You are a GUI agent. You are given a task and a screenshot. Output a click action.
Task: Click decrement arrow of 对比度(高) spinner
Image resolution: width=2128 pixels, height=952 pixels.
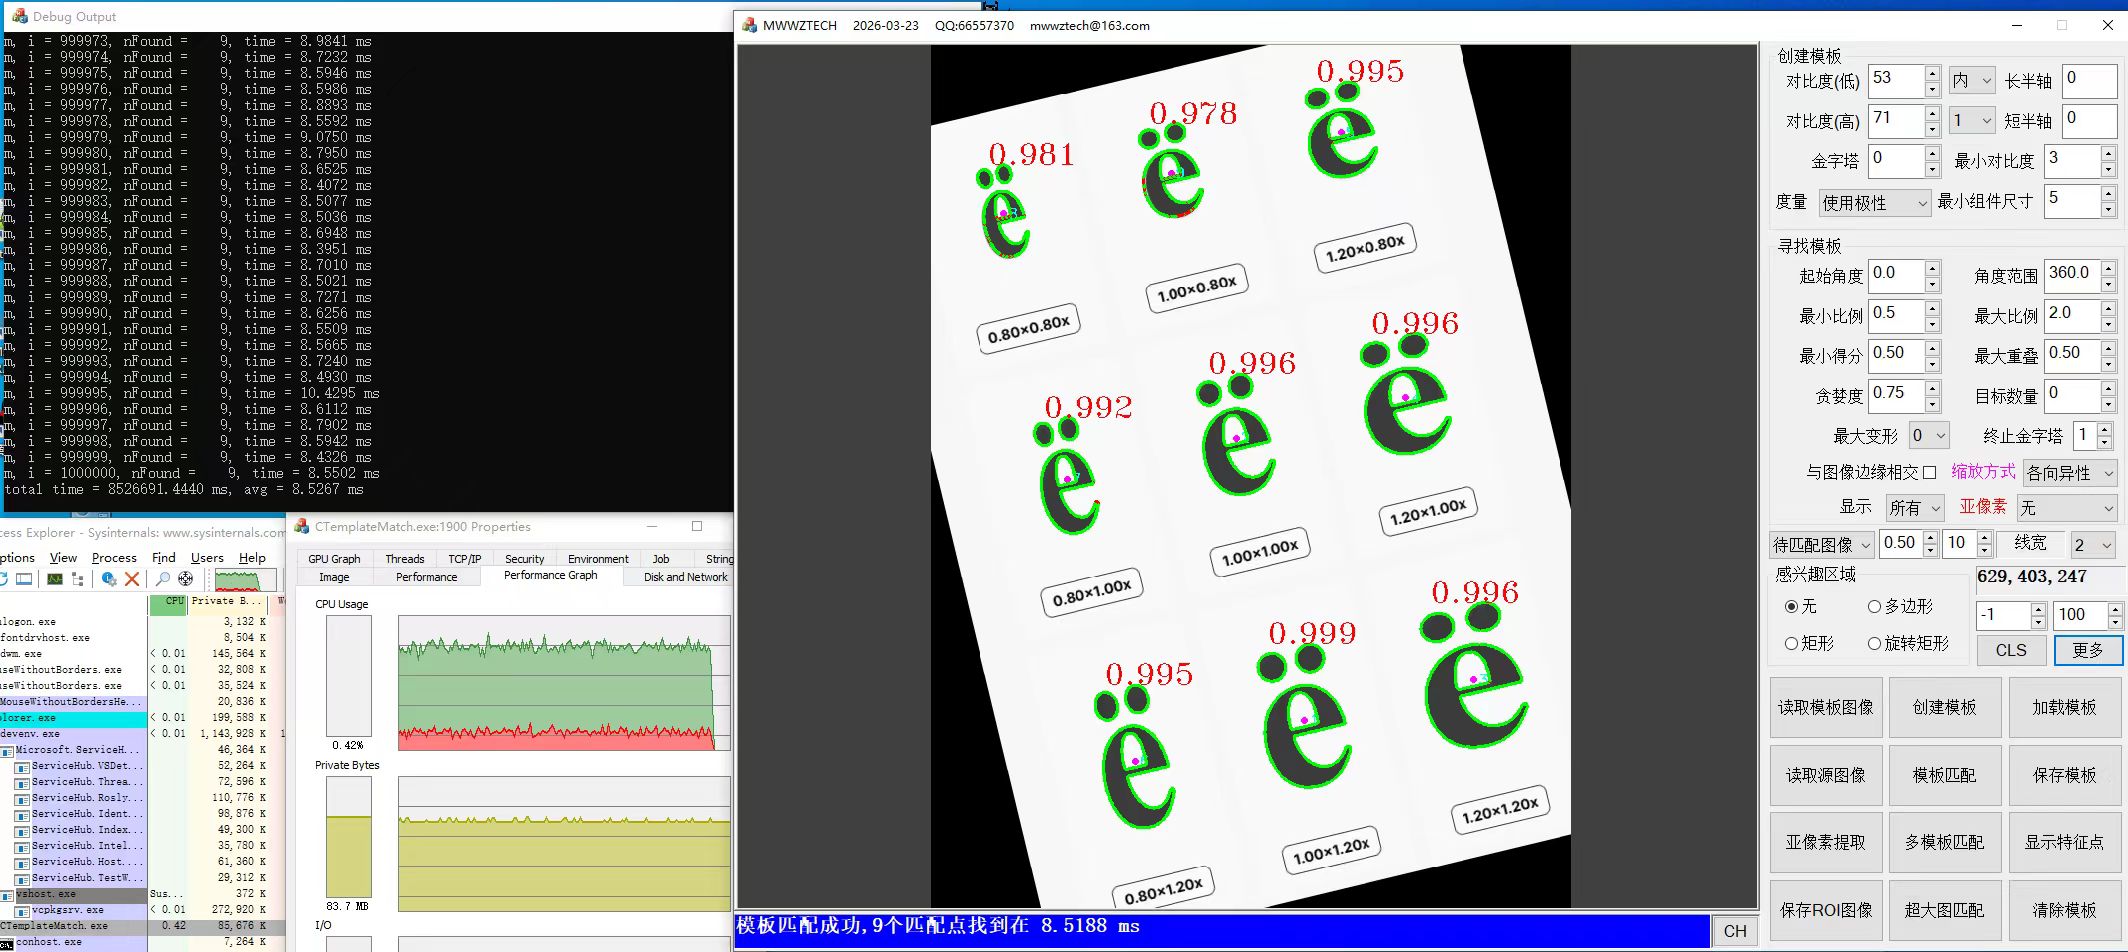[1932, 129]
